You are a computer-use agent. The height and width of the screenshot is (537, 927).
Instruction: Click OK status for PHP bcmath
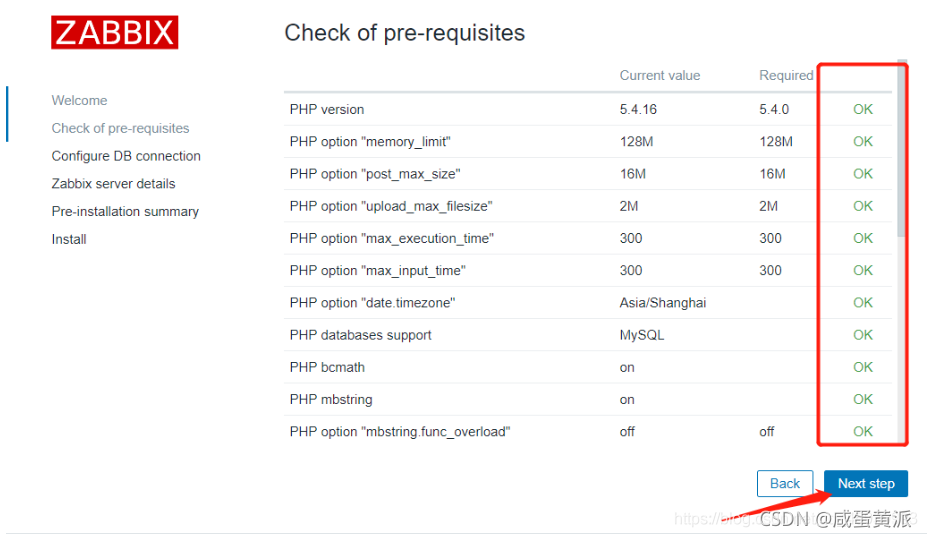[x=863, y=367]
